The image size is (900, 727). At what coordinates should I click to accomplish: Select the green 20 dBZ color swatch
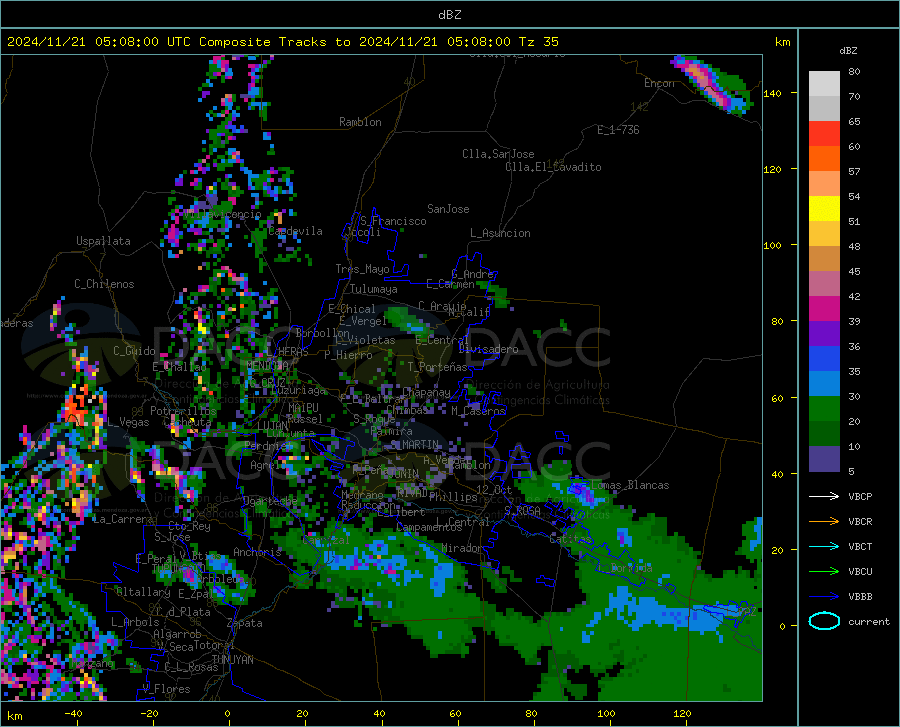(824, 409)
